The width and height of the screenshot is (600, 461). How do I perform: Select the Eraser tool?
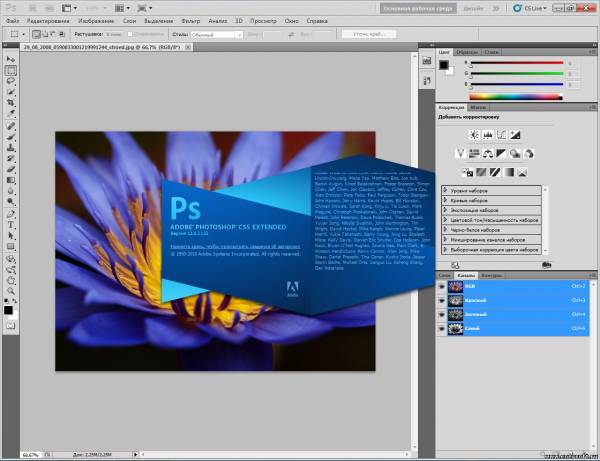coord(11,169)
